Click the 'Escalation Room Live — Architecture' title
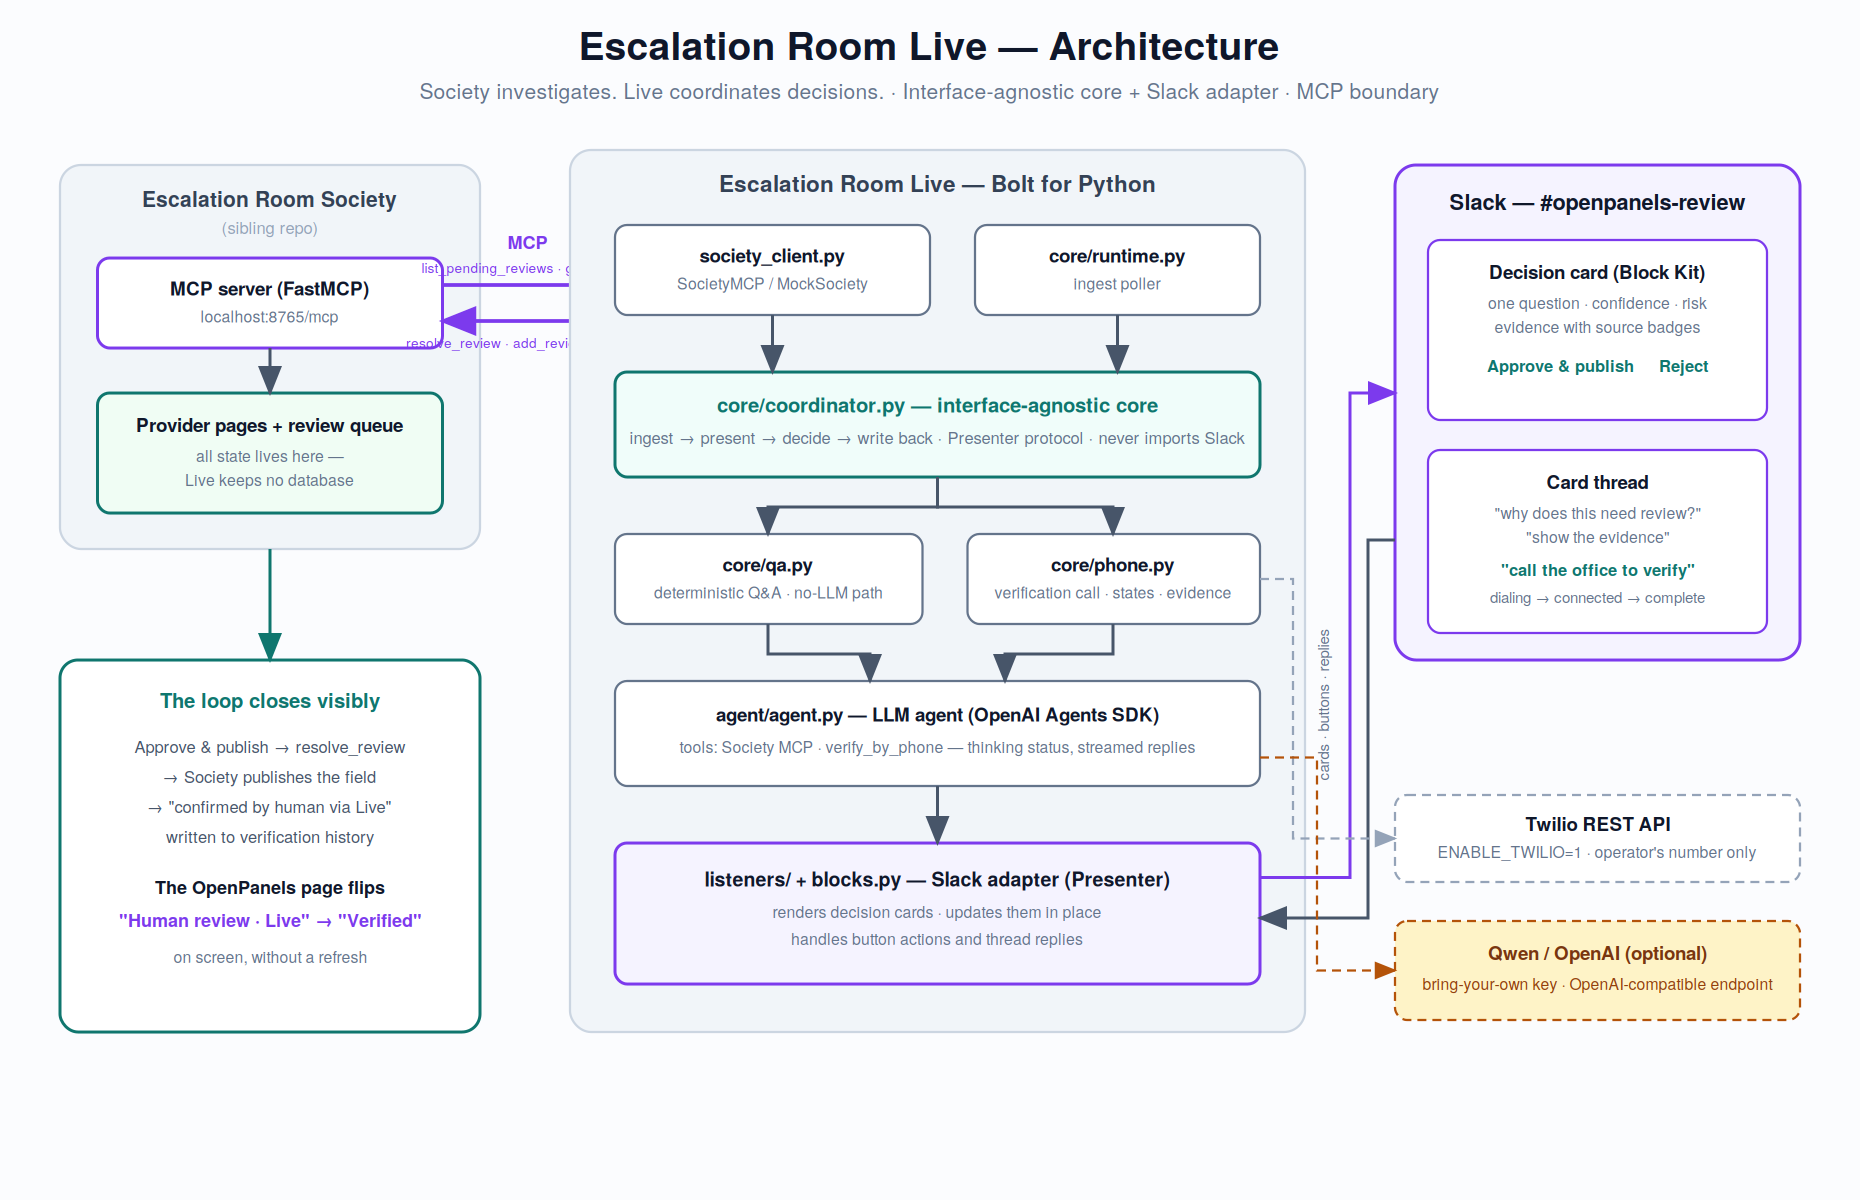 point(929,47)
